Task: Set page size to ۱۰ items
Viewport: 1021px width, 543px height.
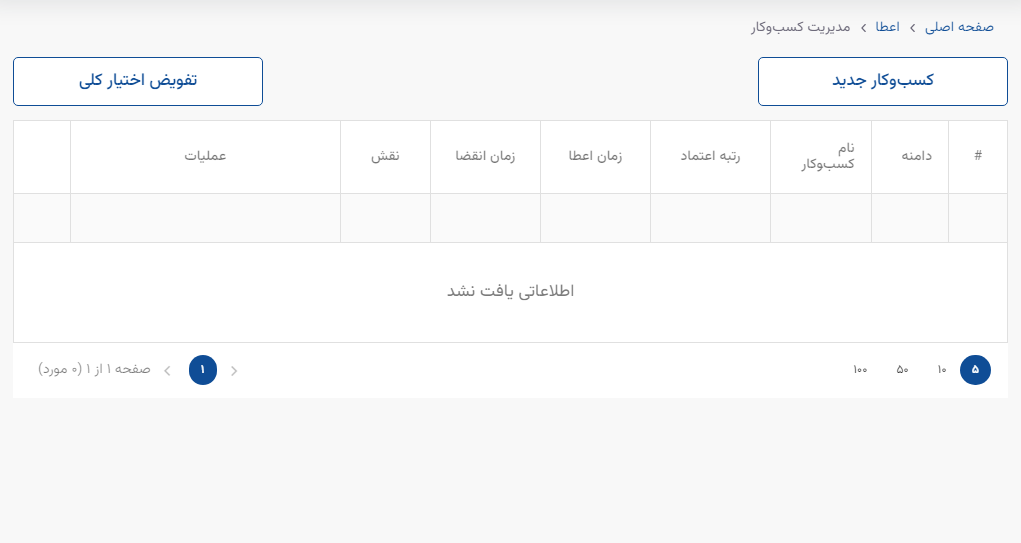Action: (942, 370)
